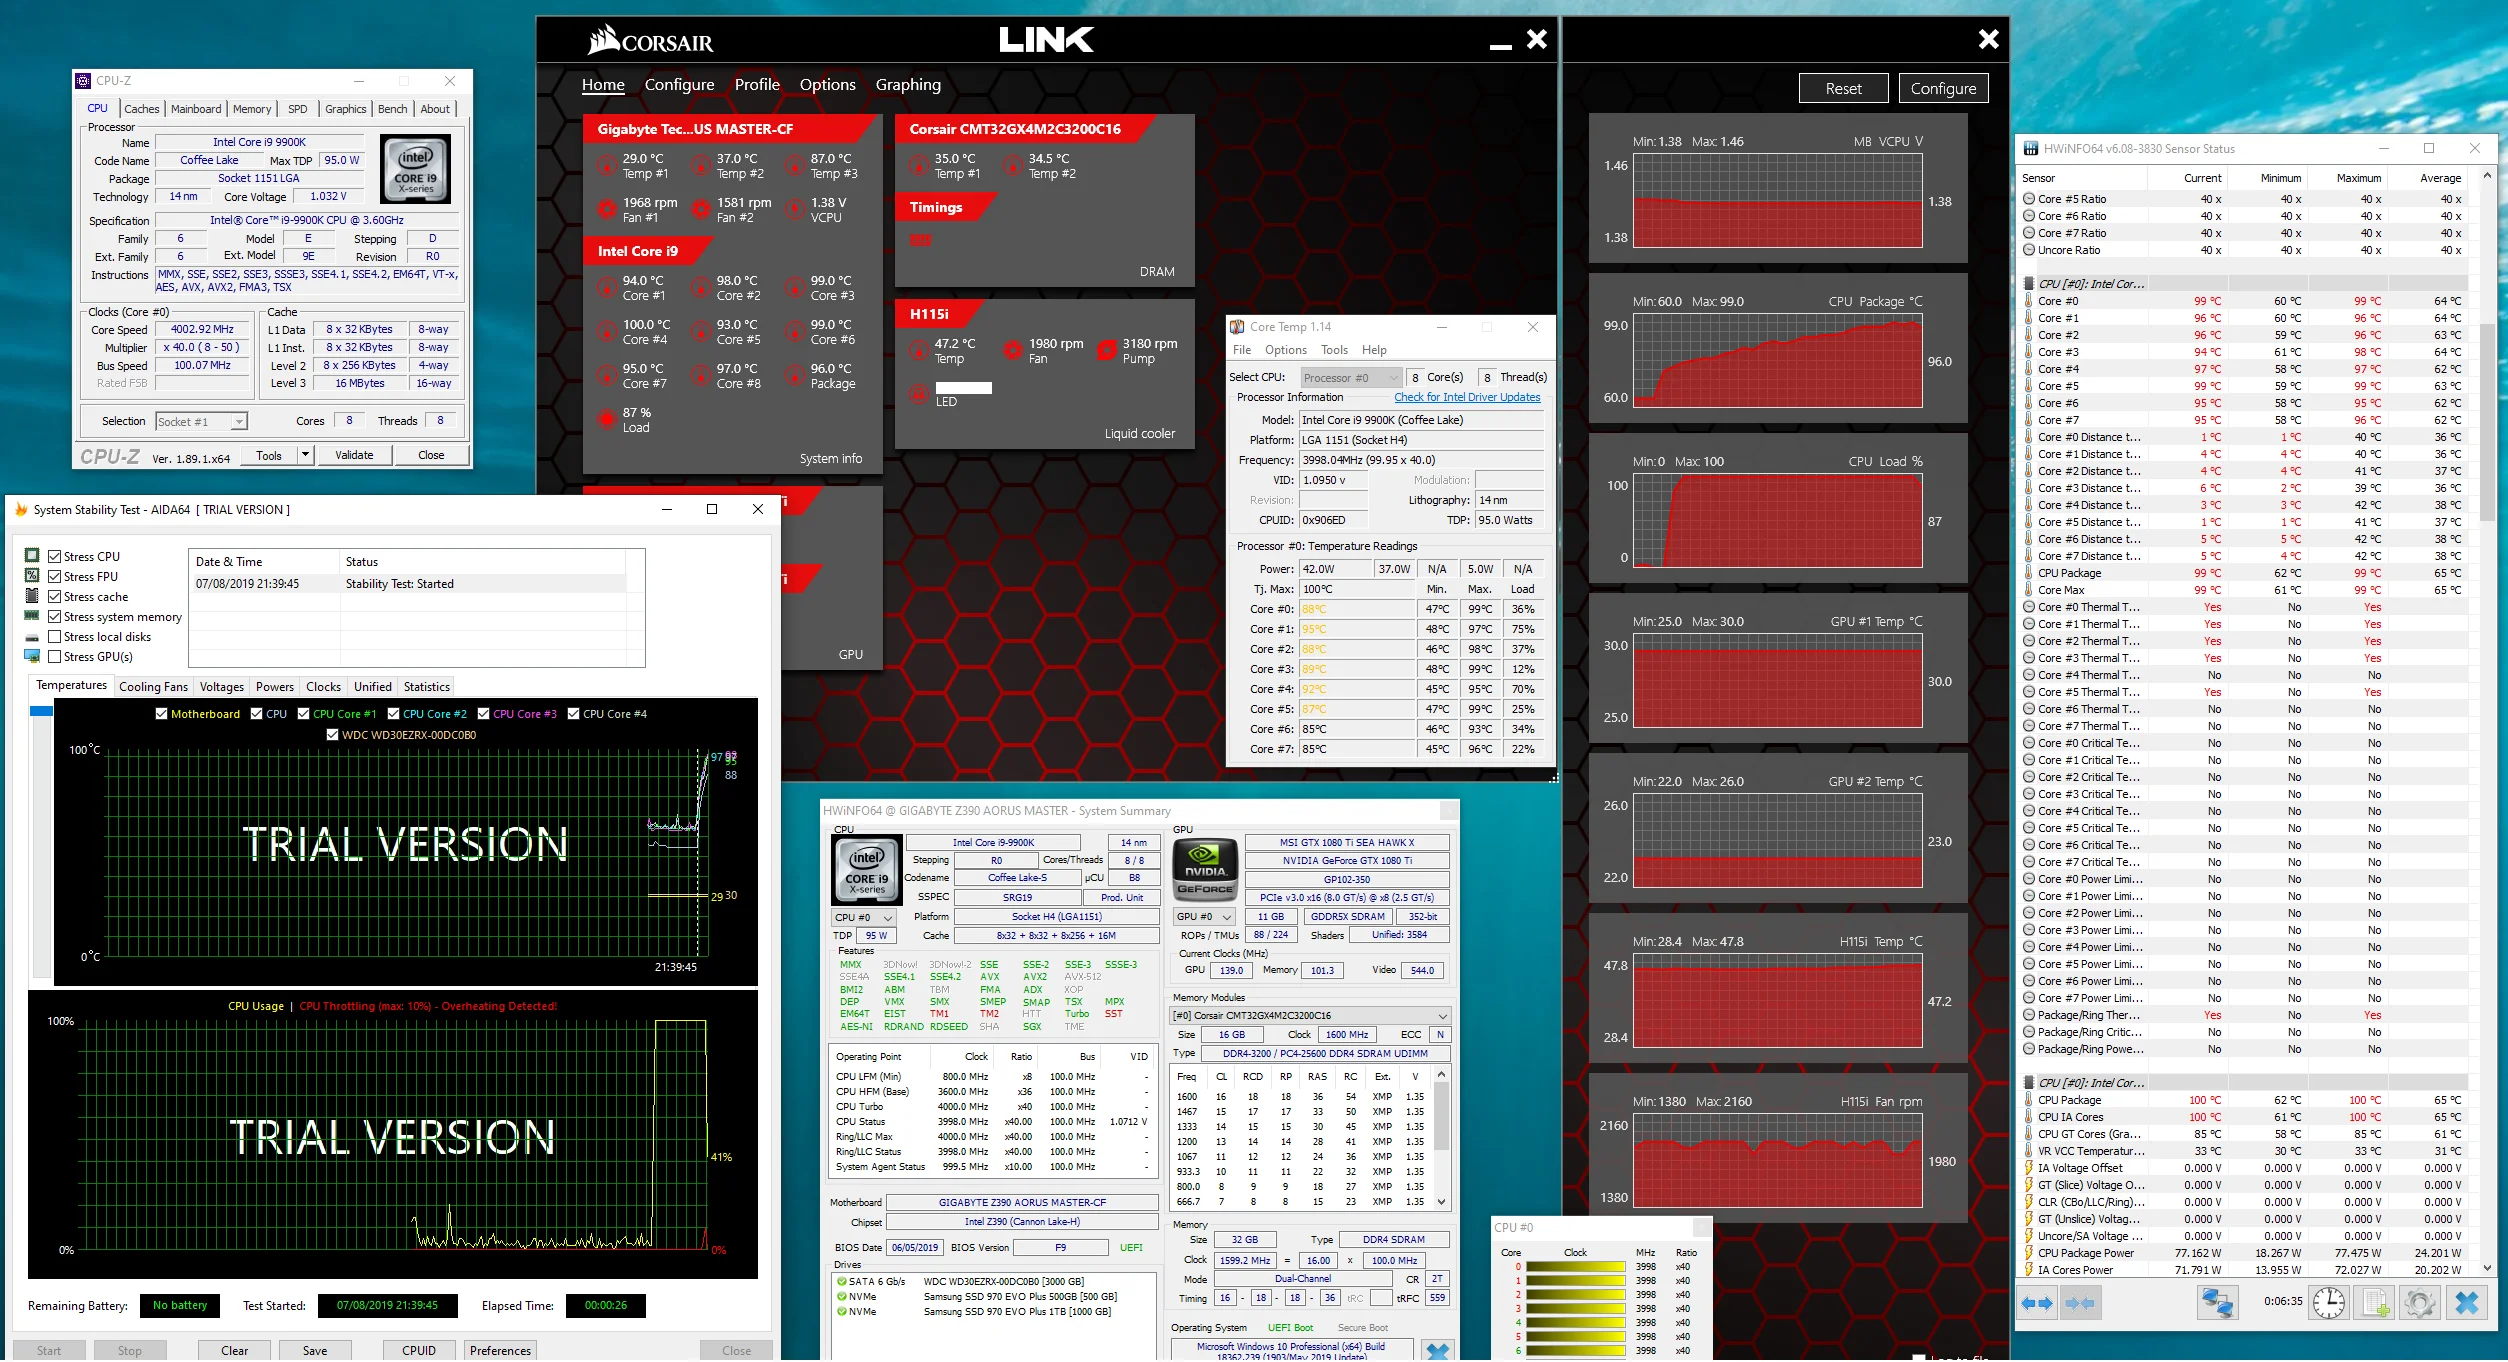The height and width of the screenshot is (1362, 2508).
Task: Click the Timings bar icon in the DRAM panel
Action: (x=921, y=240)
